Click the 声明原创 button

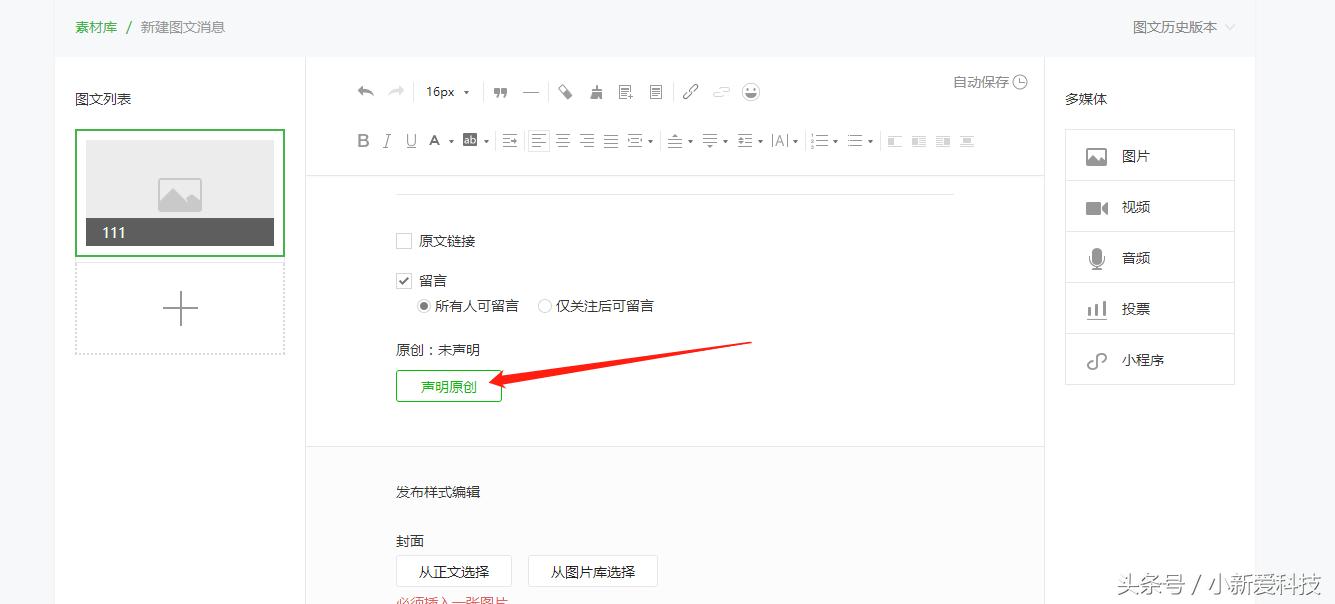coord(448,386)
